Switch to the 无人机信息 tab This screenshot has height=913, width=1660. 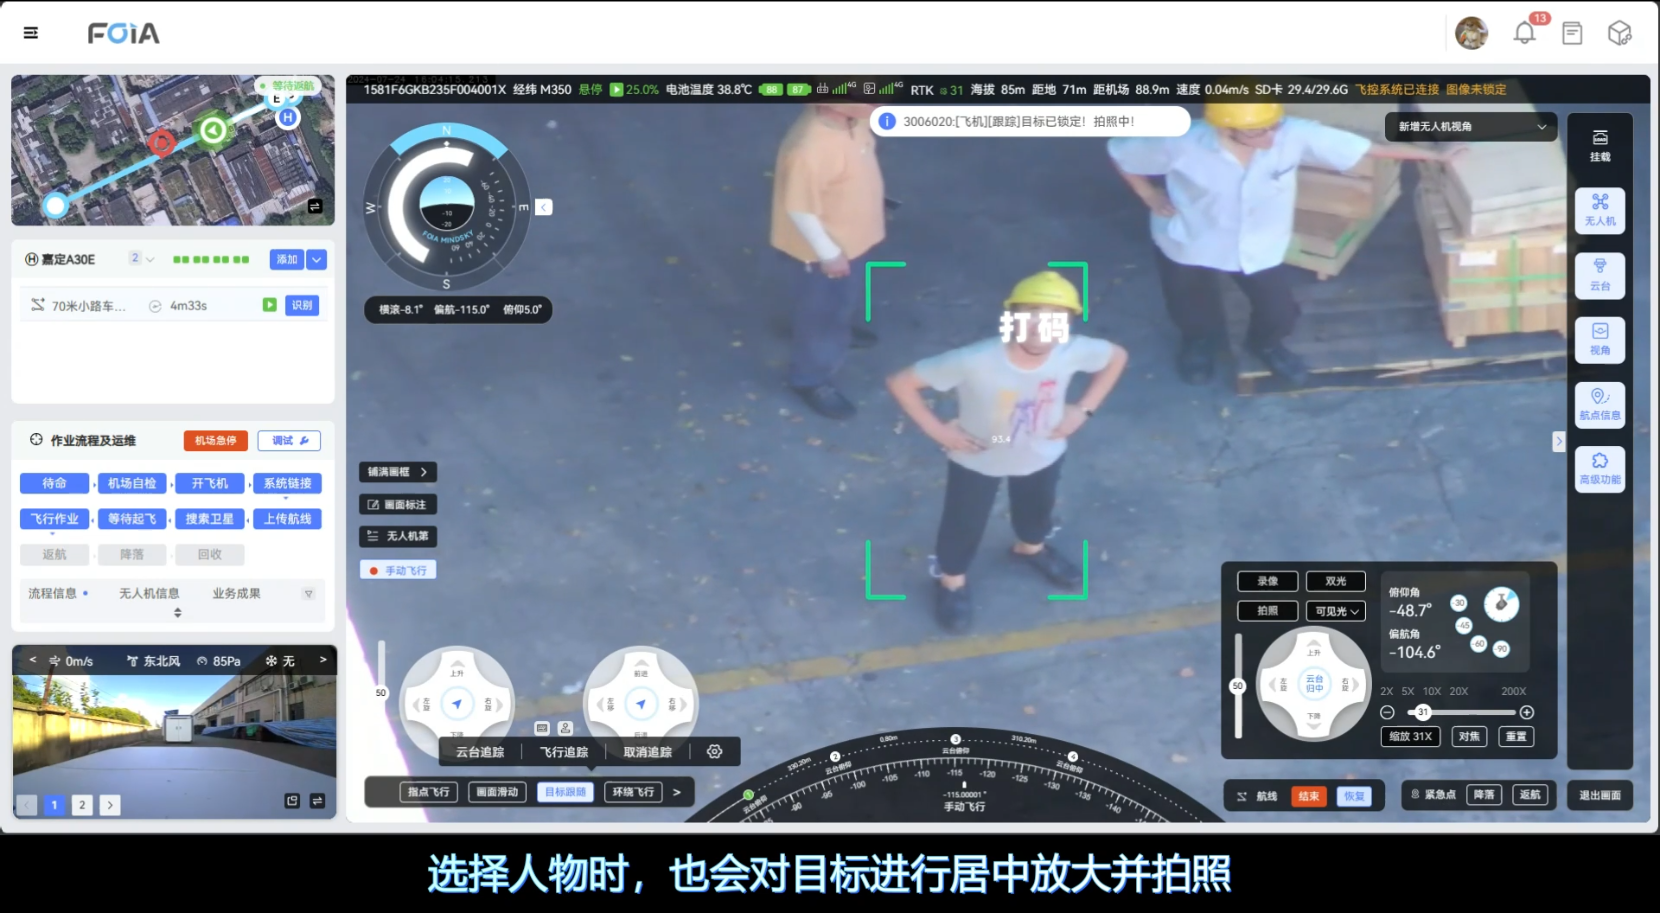click(149, 593)
